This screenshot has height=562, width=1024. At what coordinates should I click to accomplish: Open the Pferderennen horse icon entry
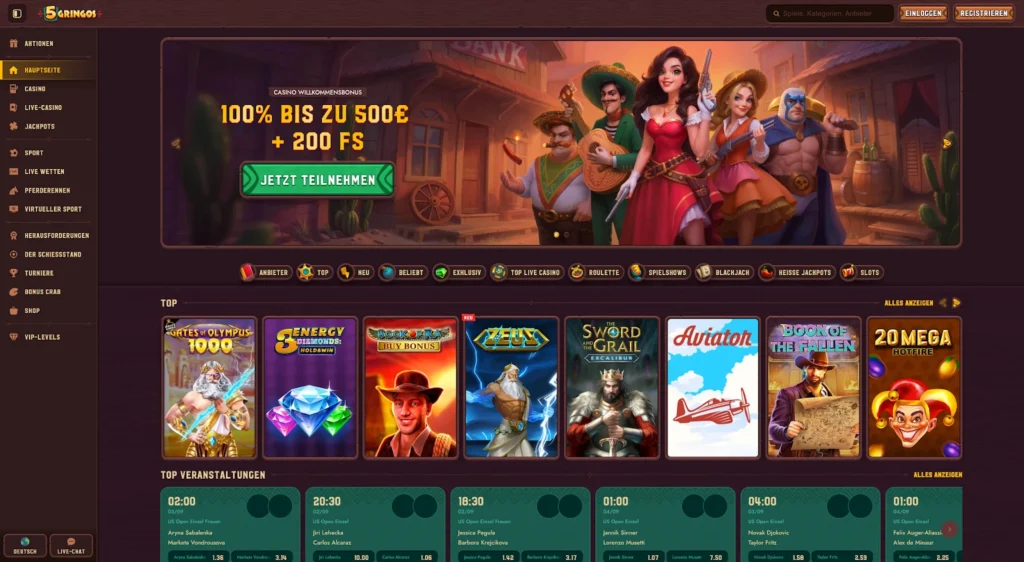click(14, 191)
